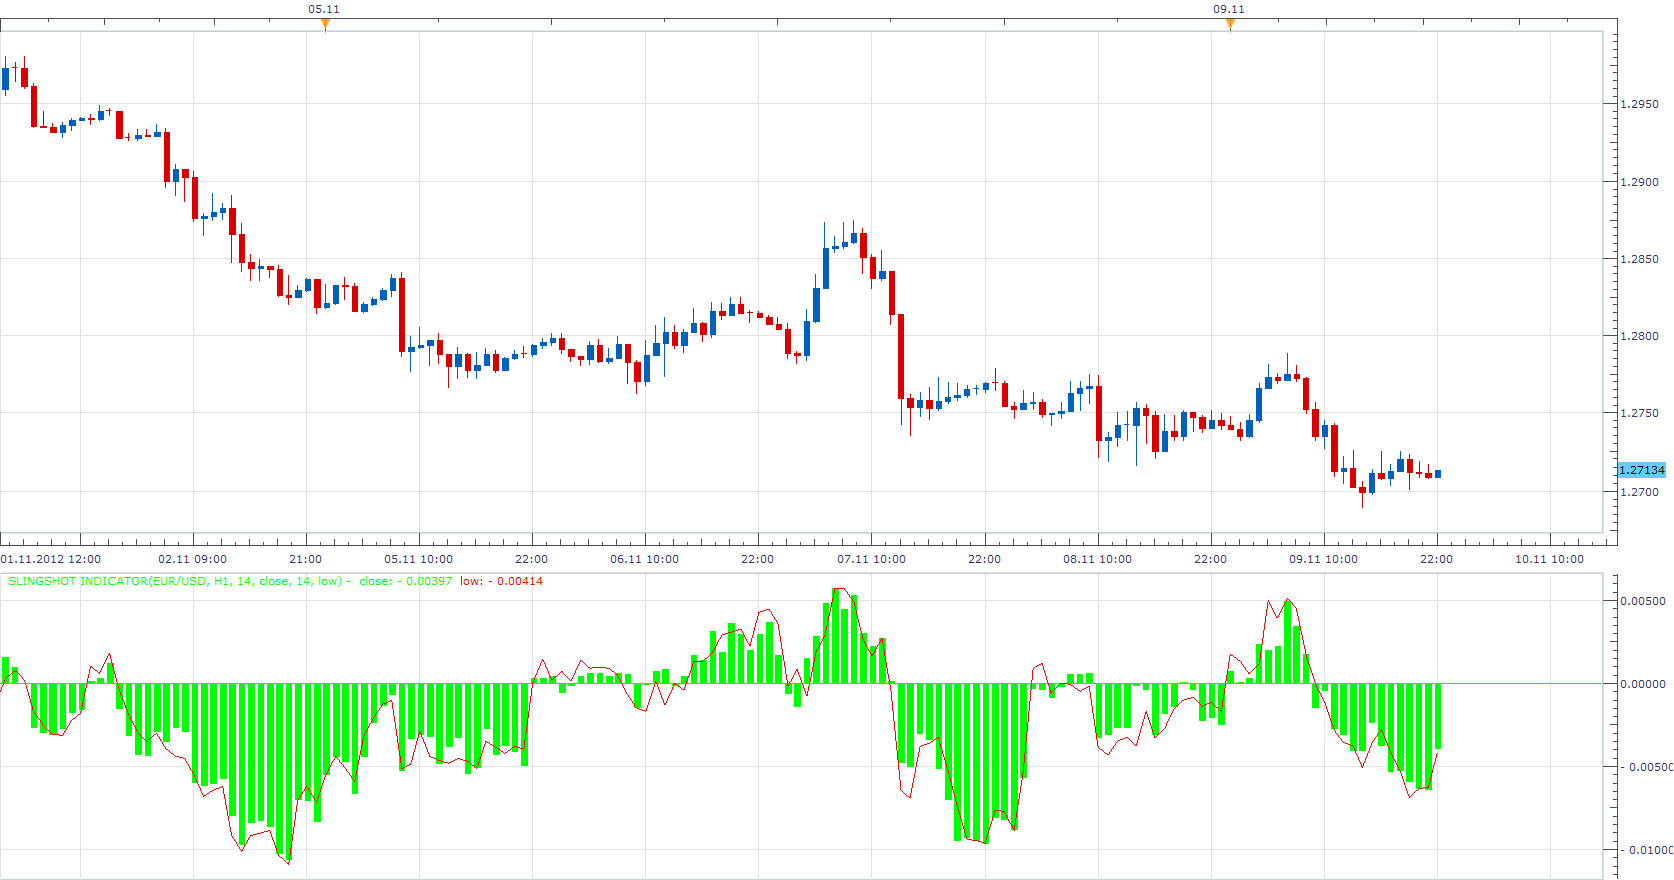Click the 1.2800 price axis label

pyautogui.click(x=1639, y=336)
